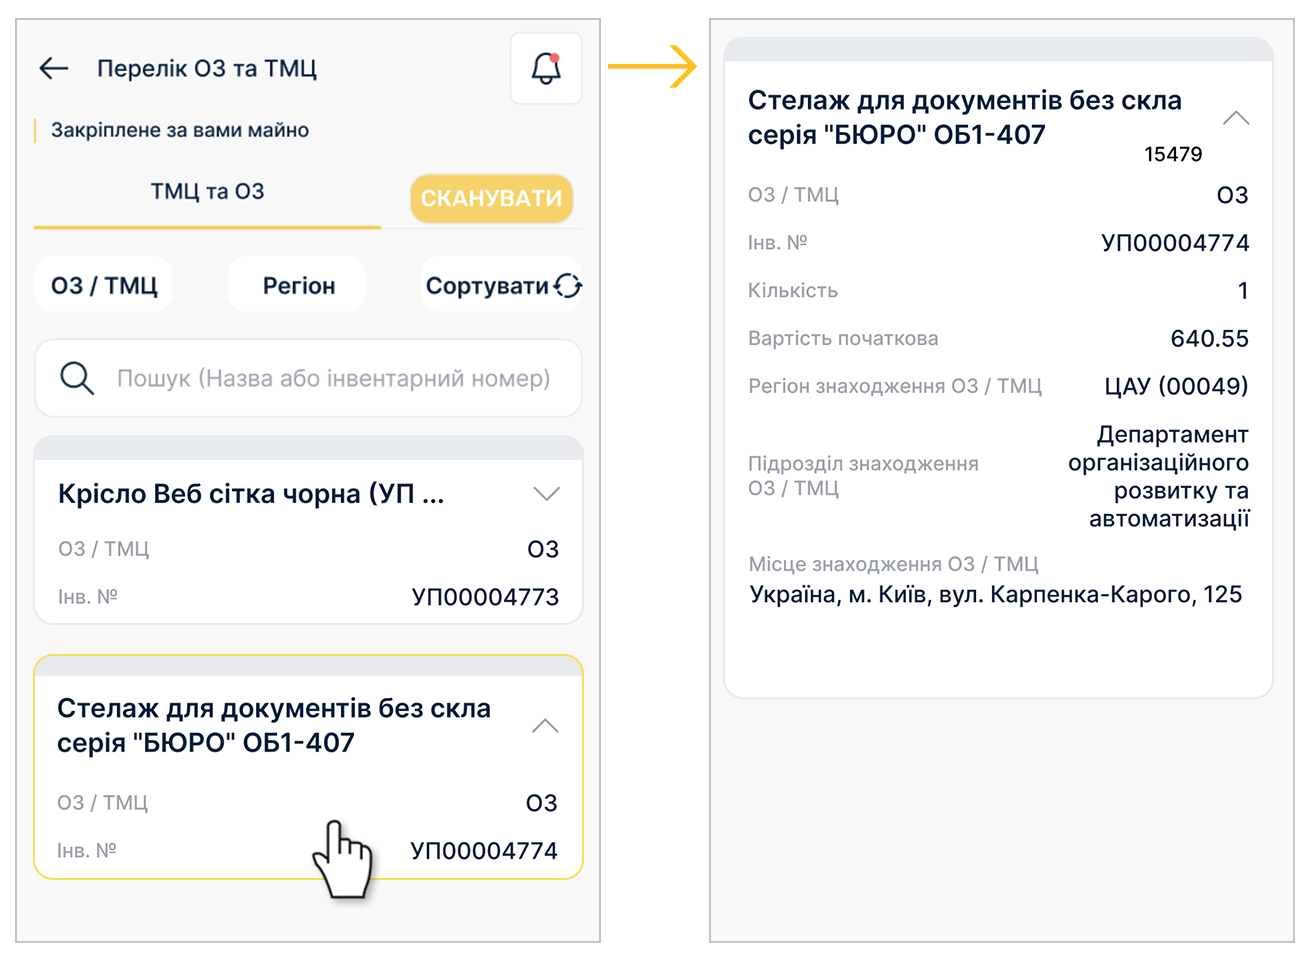The height and width of the screenshot is (963, 1304).
Task: Open the Регіон filter
Action: pyautogui.click(x=298, y=286)
